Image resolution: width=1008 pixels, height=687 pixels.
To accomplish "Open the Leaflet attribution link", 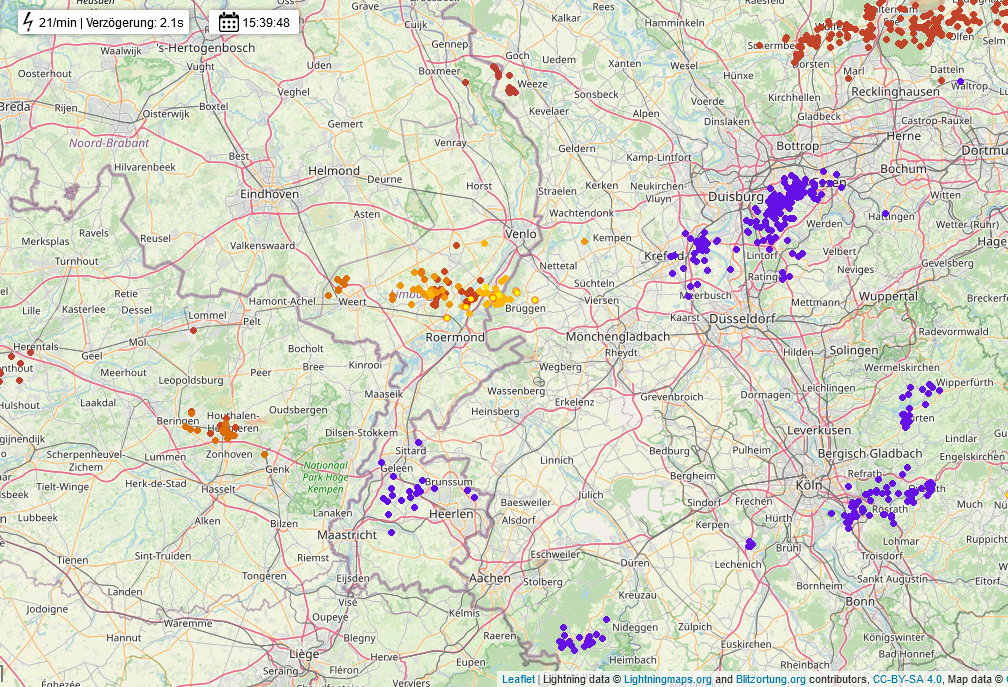I will [x=518, y=679].
